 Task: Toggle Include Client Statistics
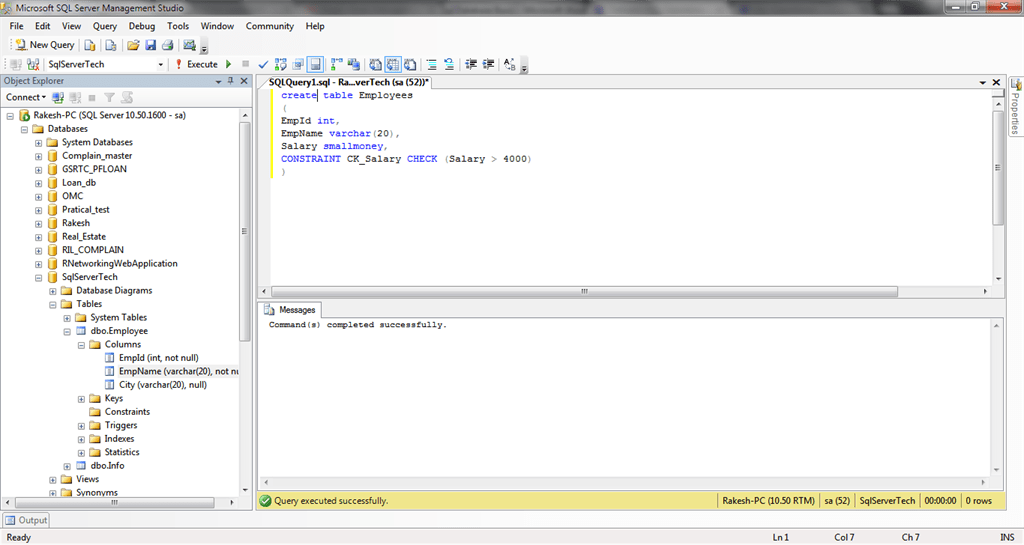coord(354,64)
